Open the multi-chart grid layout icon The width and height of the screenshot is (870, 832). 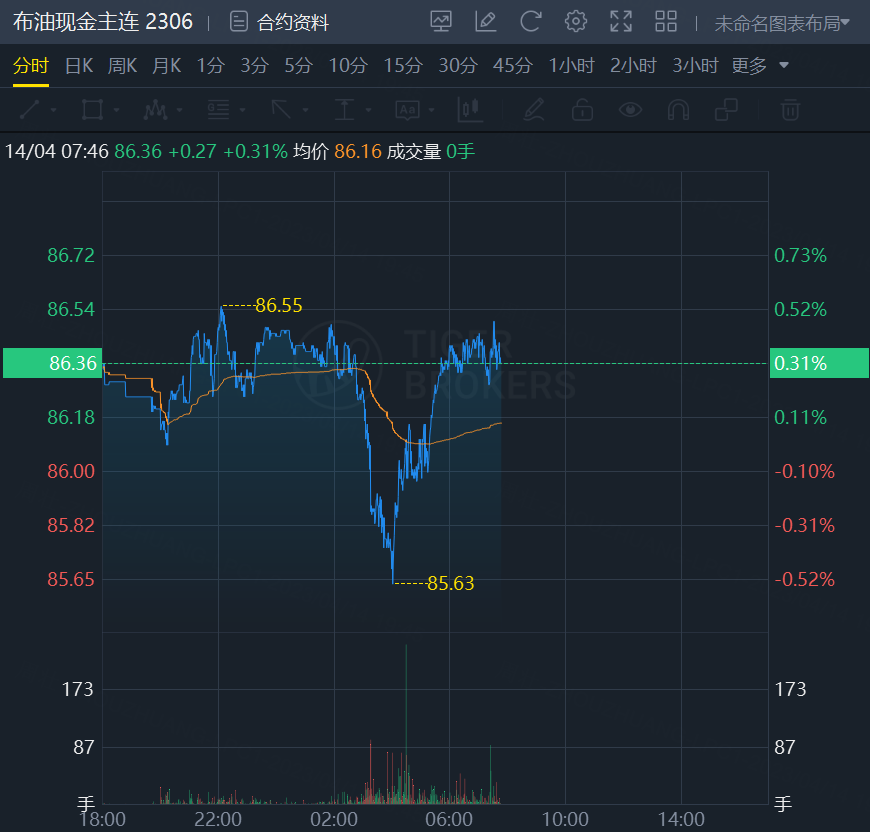[x=666, y=21]
